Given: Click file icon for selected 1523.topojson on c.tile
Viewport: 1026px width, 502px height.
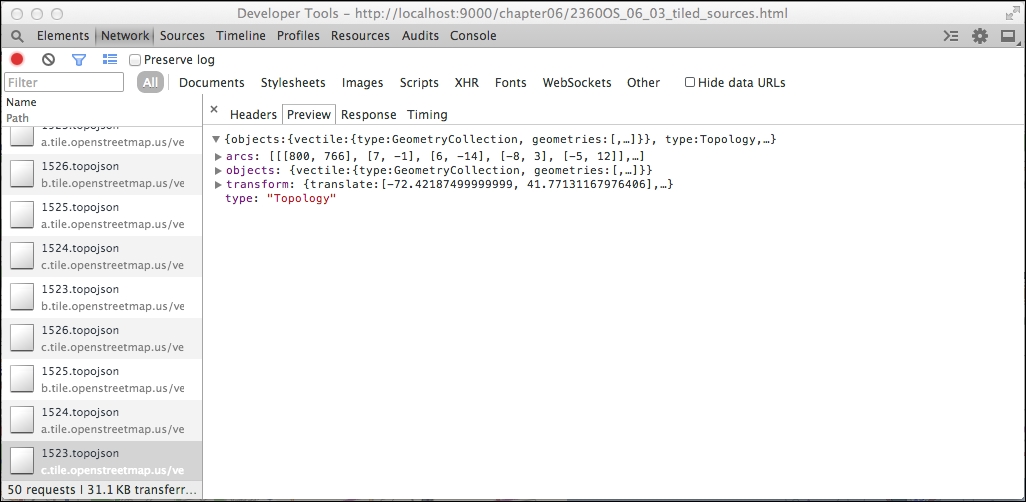Looking at the screenshot, I should point(22,461).
